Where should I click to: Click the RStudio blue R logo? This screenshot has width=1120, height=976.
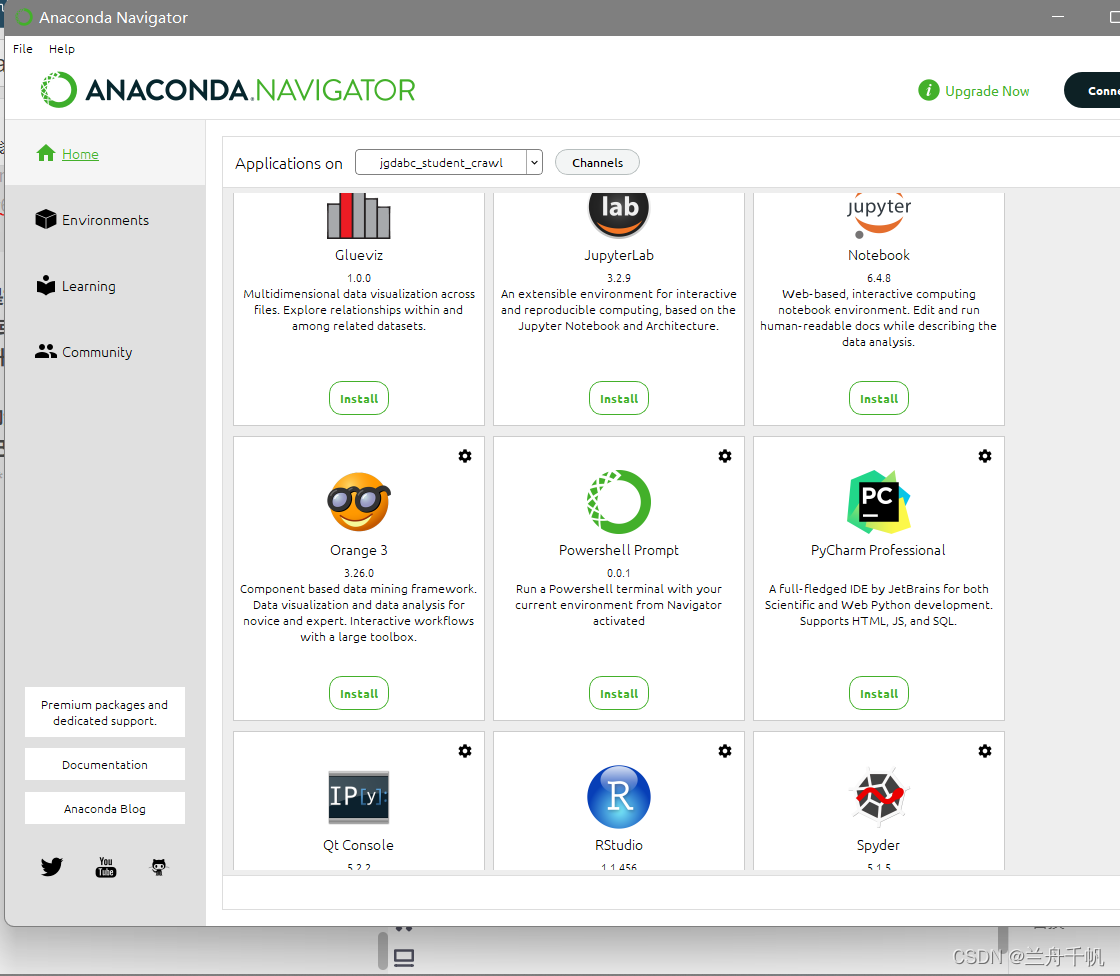click(619, 797)
